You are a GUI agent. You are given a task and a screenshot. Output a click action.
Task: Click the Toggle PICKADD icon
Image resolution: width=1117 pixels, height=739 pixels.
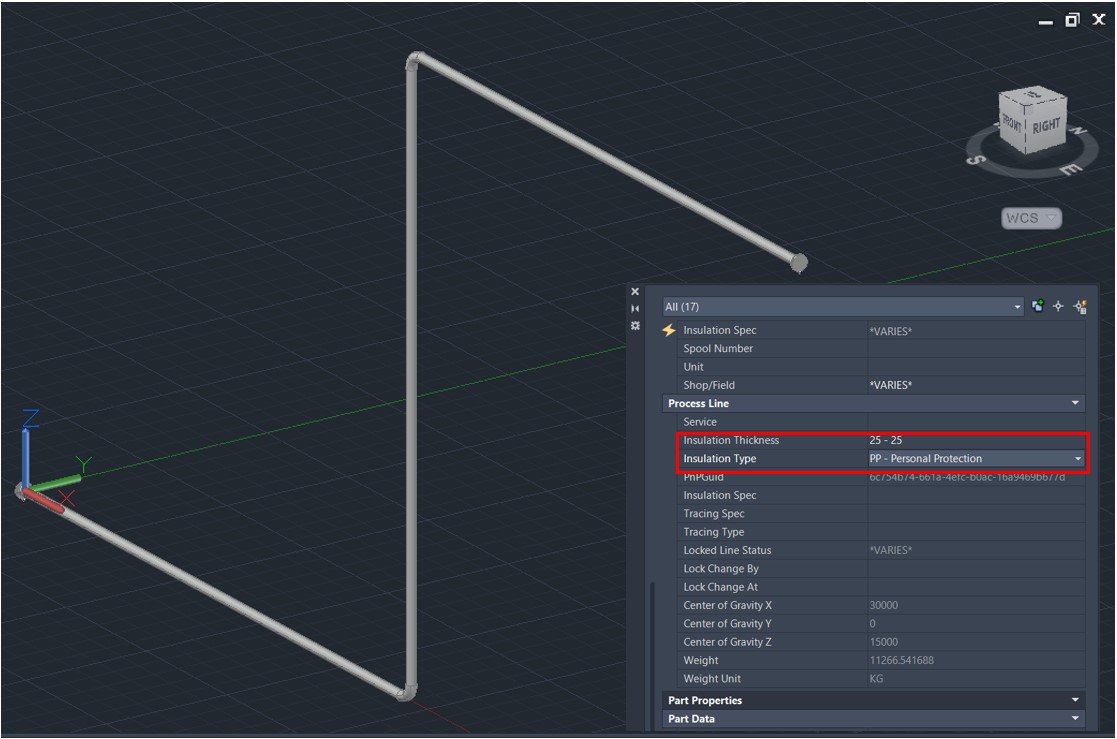(1037, 306)
